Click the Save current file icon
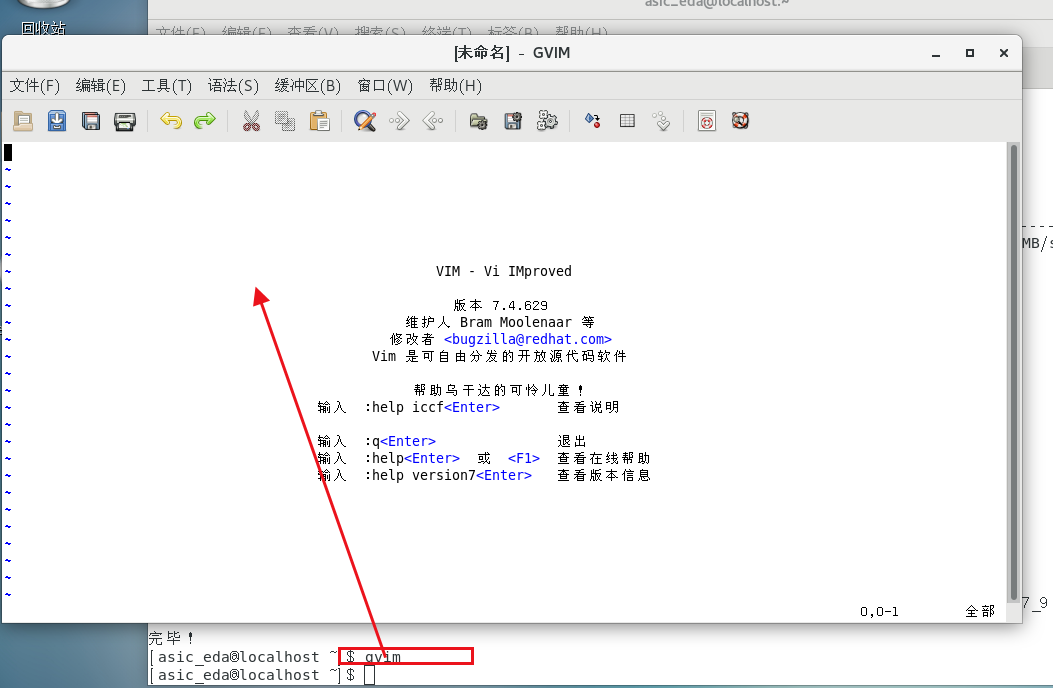The height and width of the screenshot is (688, 1053). click(x=57, y=121)
